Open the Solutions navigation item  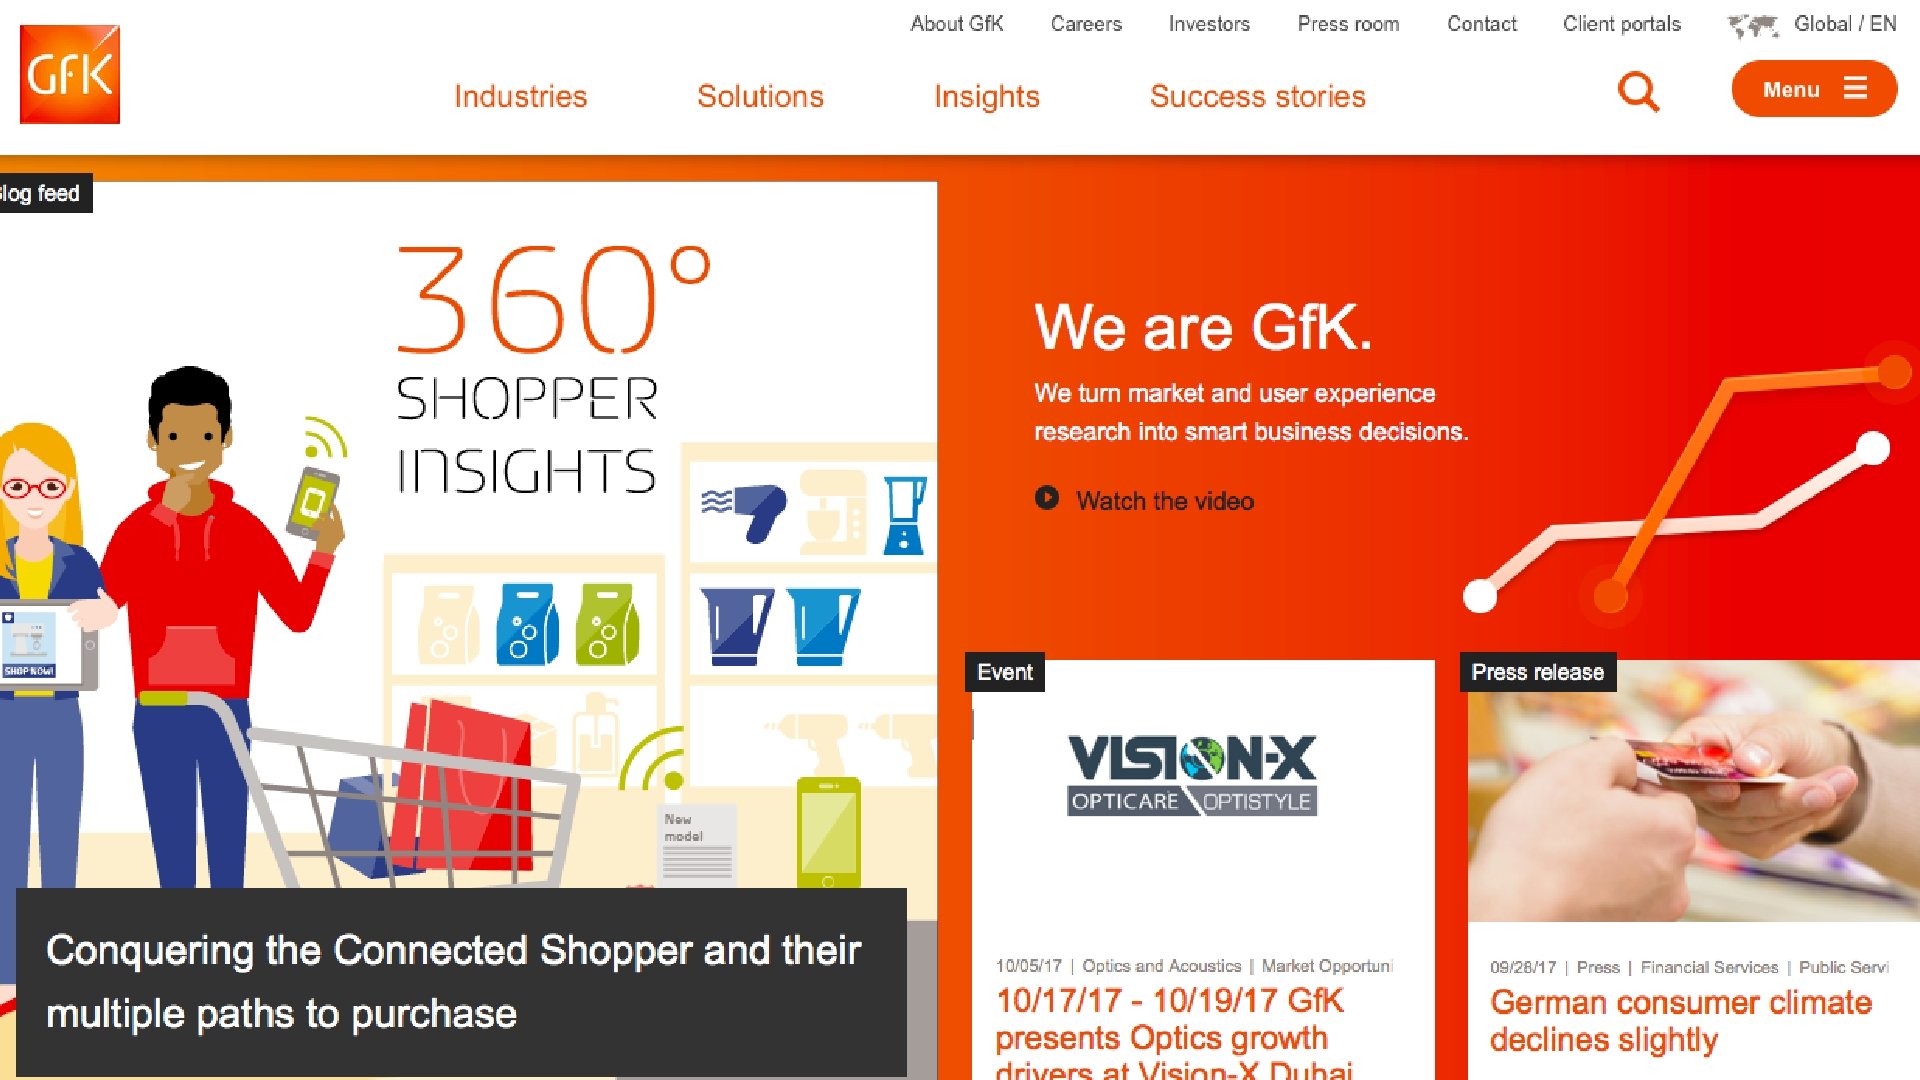point(760,96)
